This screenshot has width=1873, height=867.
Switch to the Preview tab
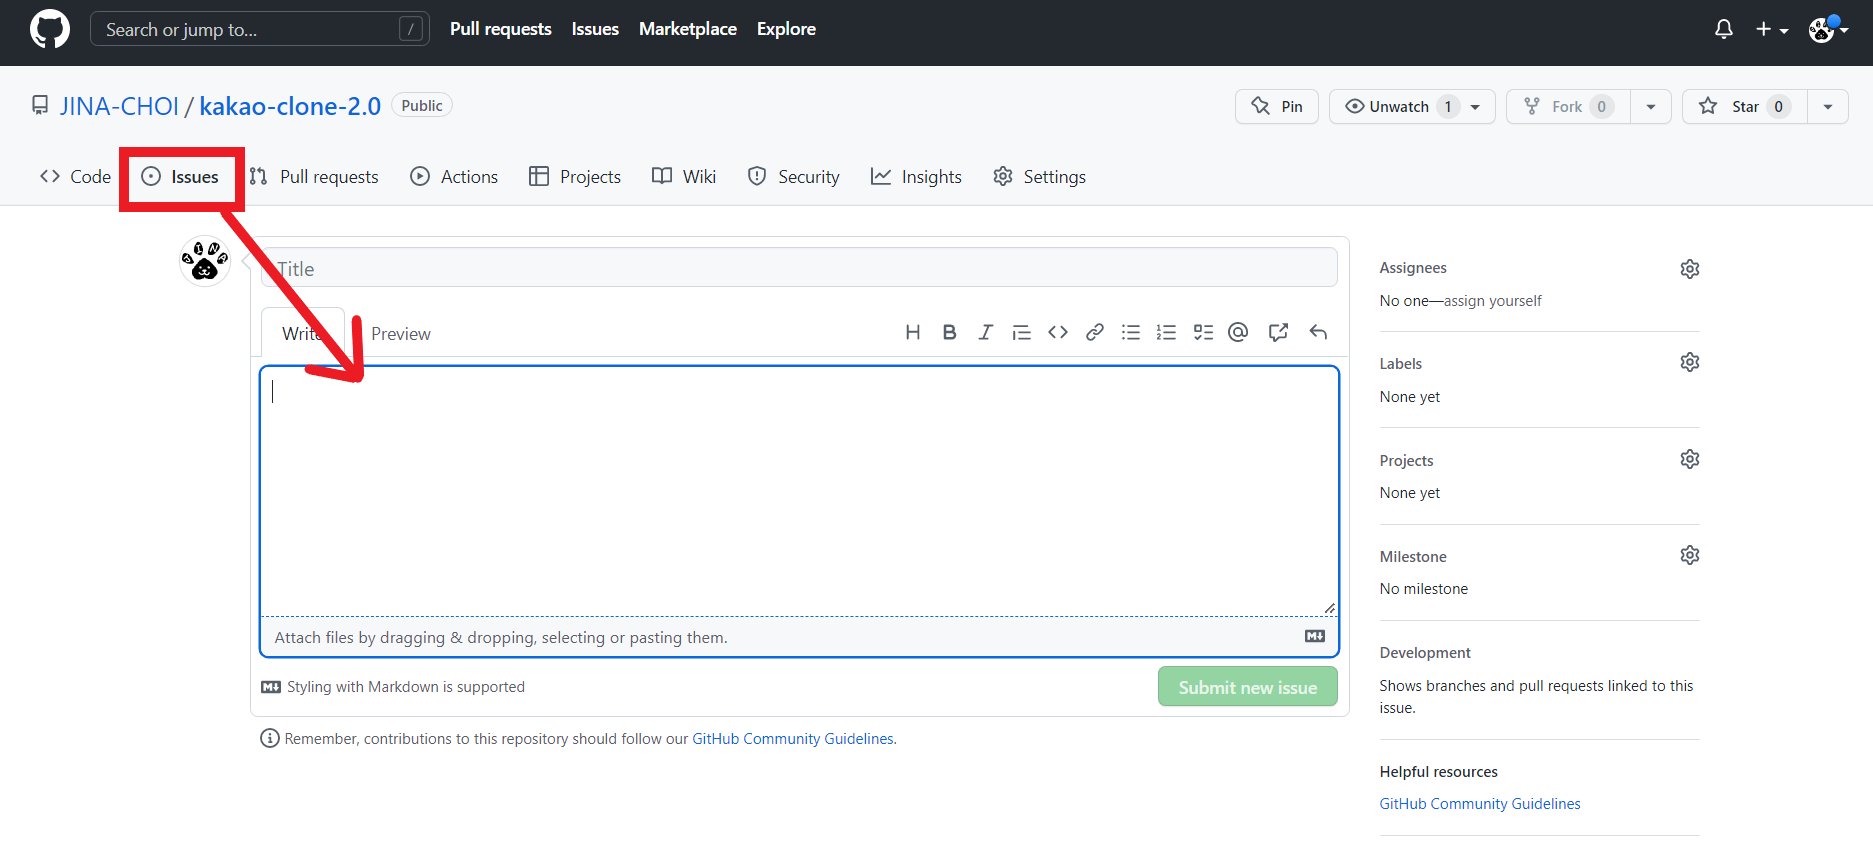coord(400,334)
